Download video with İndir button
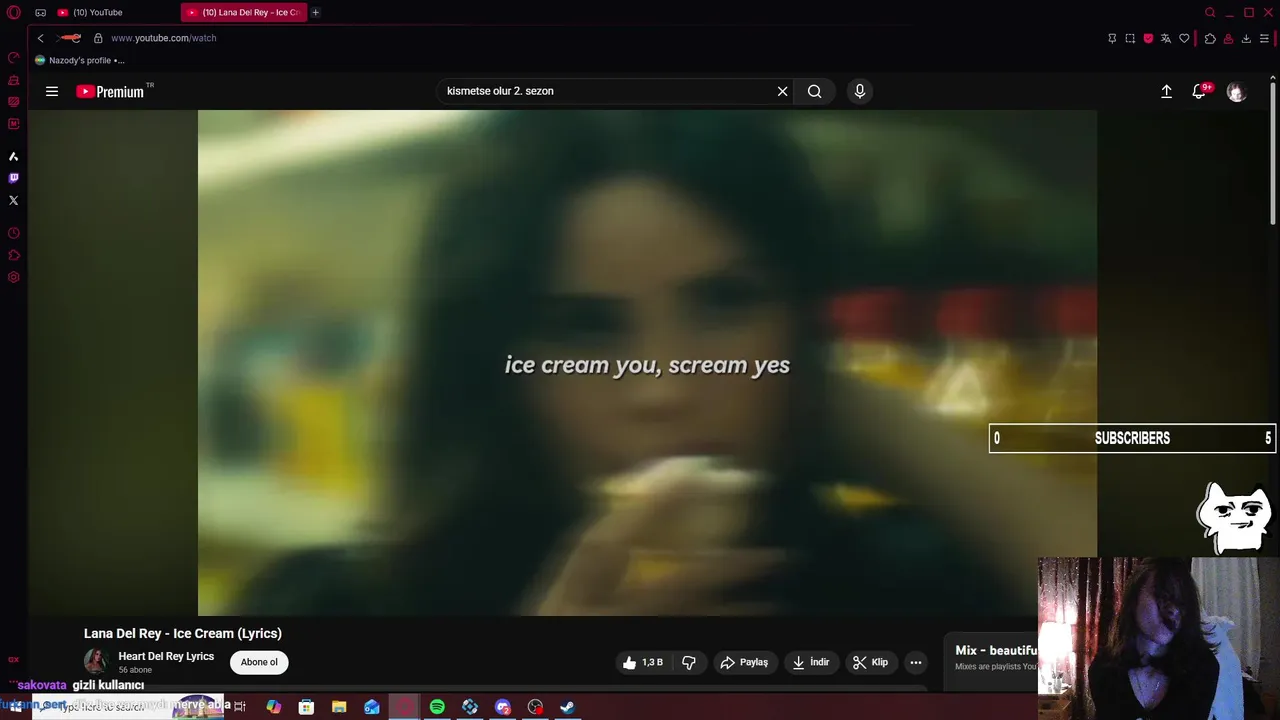Screen dimensions: 1280x720 pyautogui.click(x=811, y=662)
